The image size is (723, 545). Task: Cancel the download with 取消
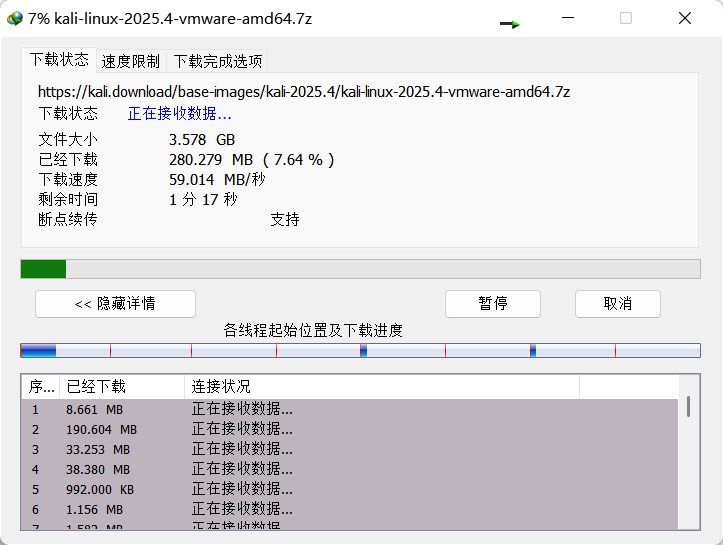[x=617, y=304]
